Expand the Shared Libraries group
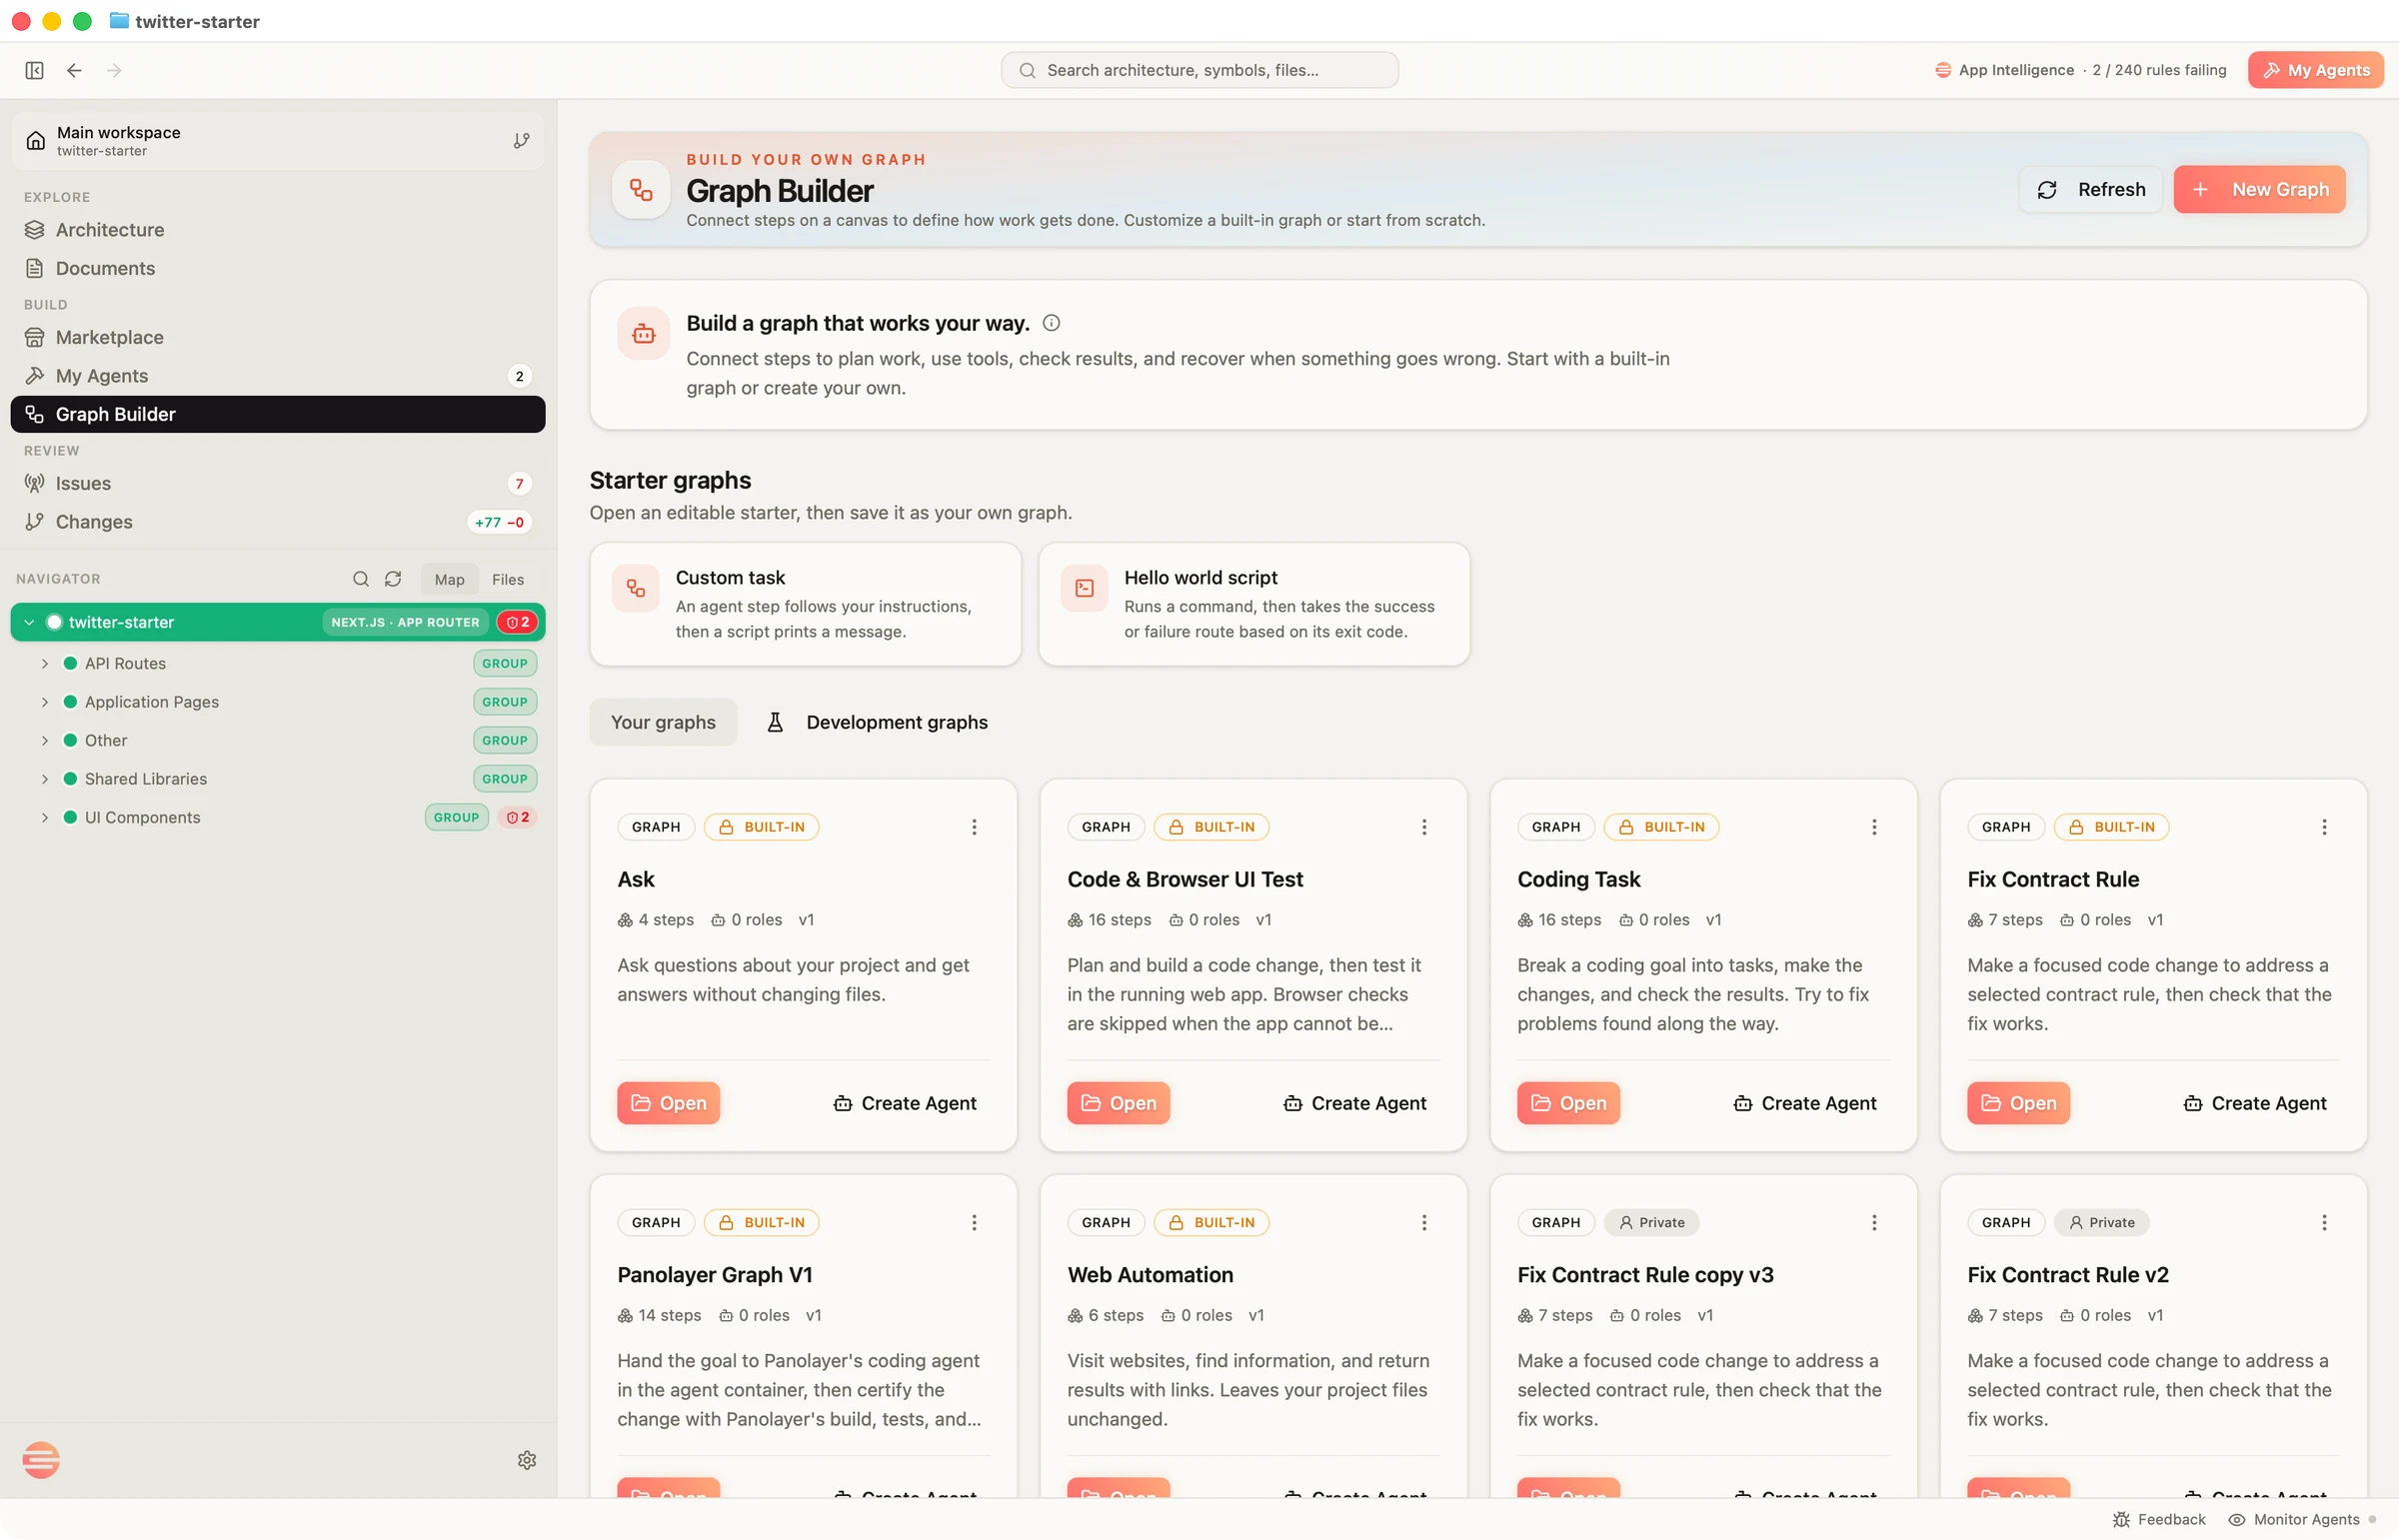The width and height of the screenshot is (2399, 1540). click(45, 779)
